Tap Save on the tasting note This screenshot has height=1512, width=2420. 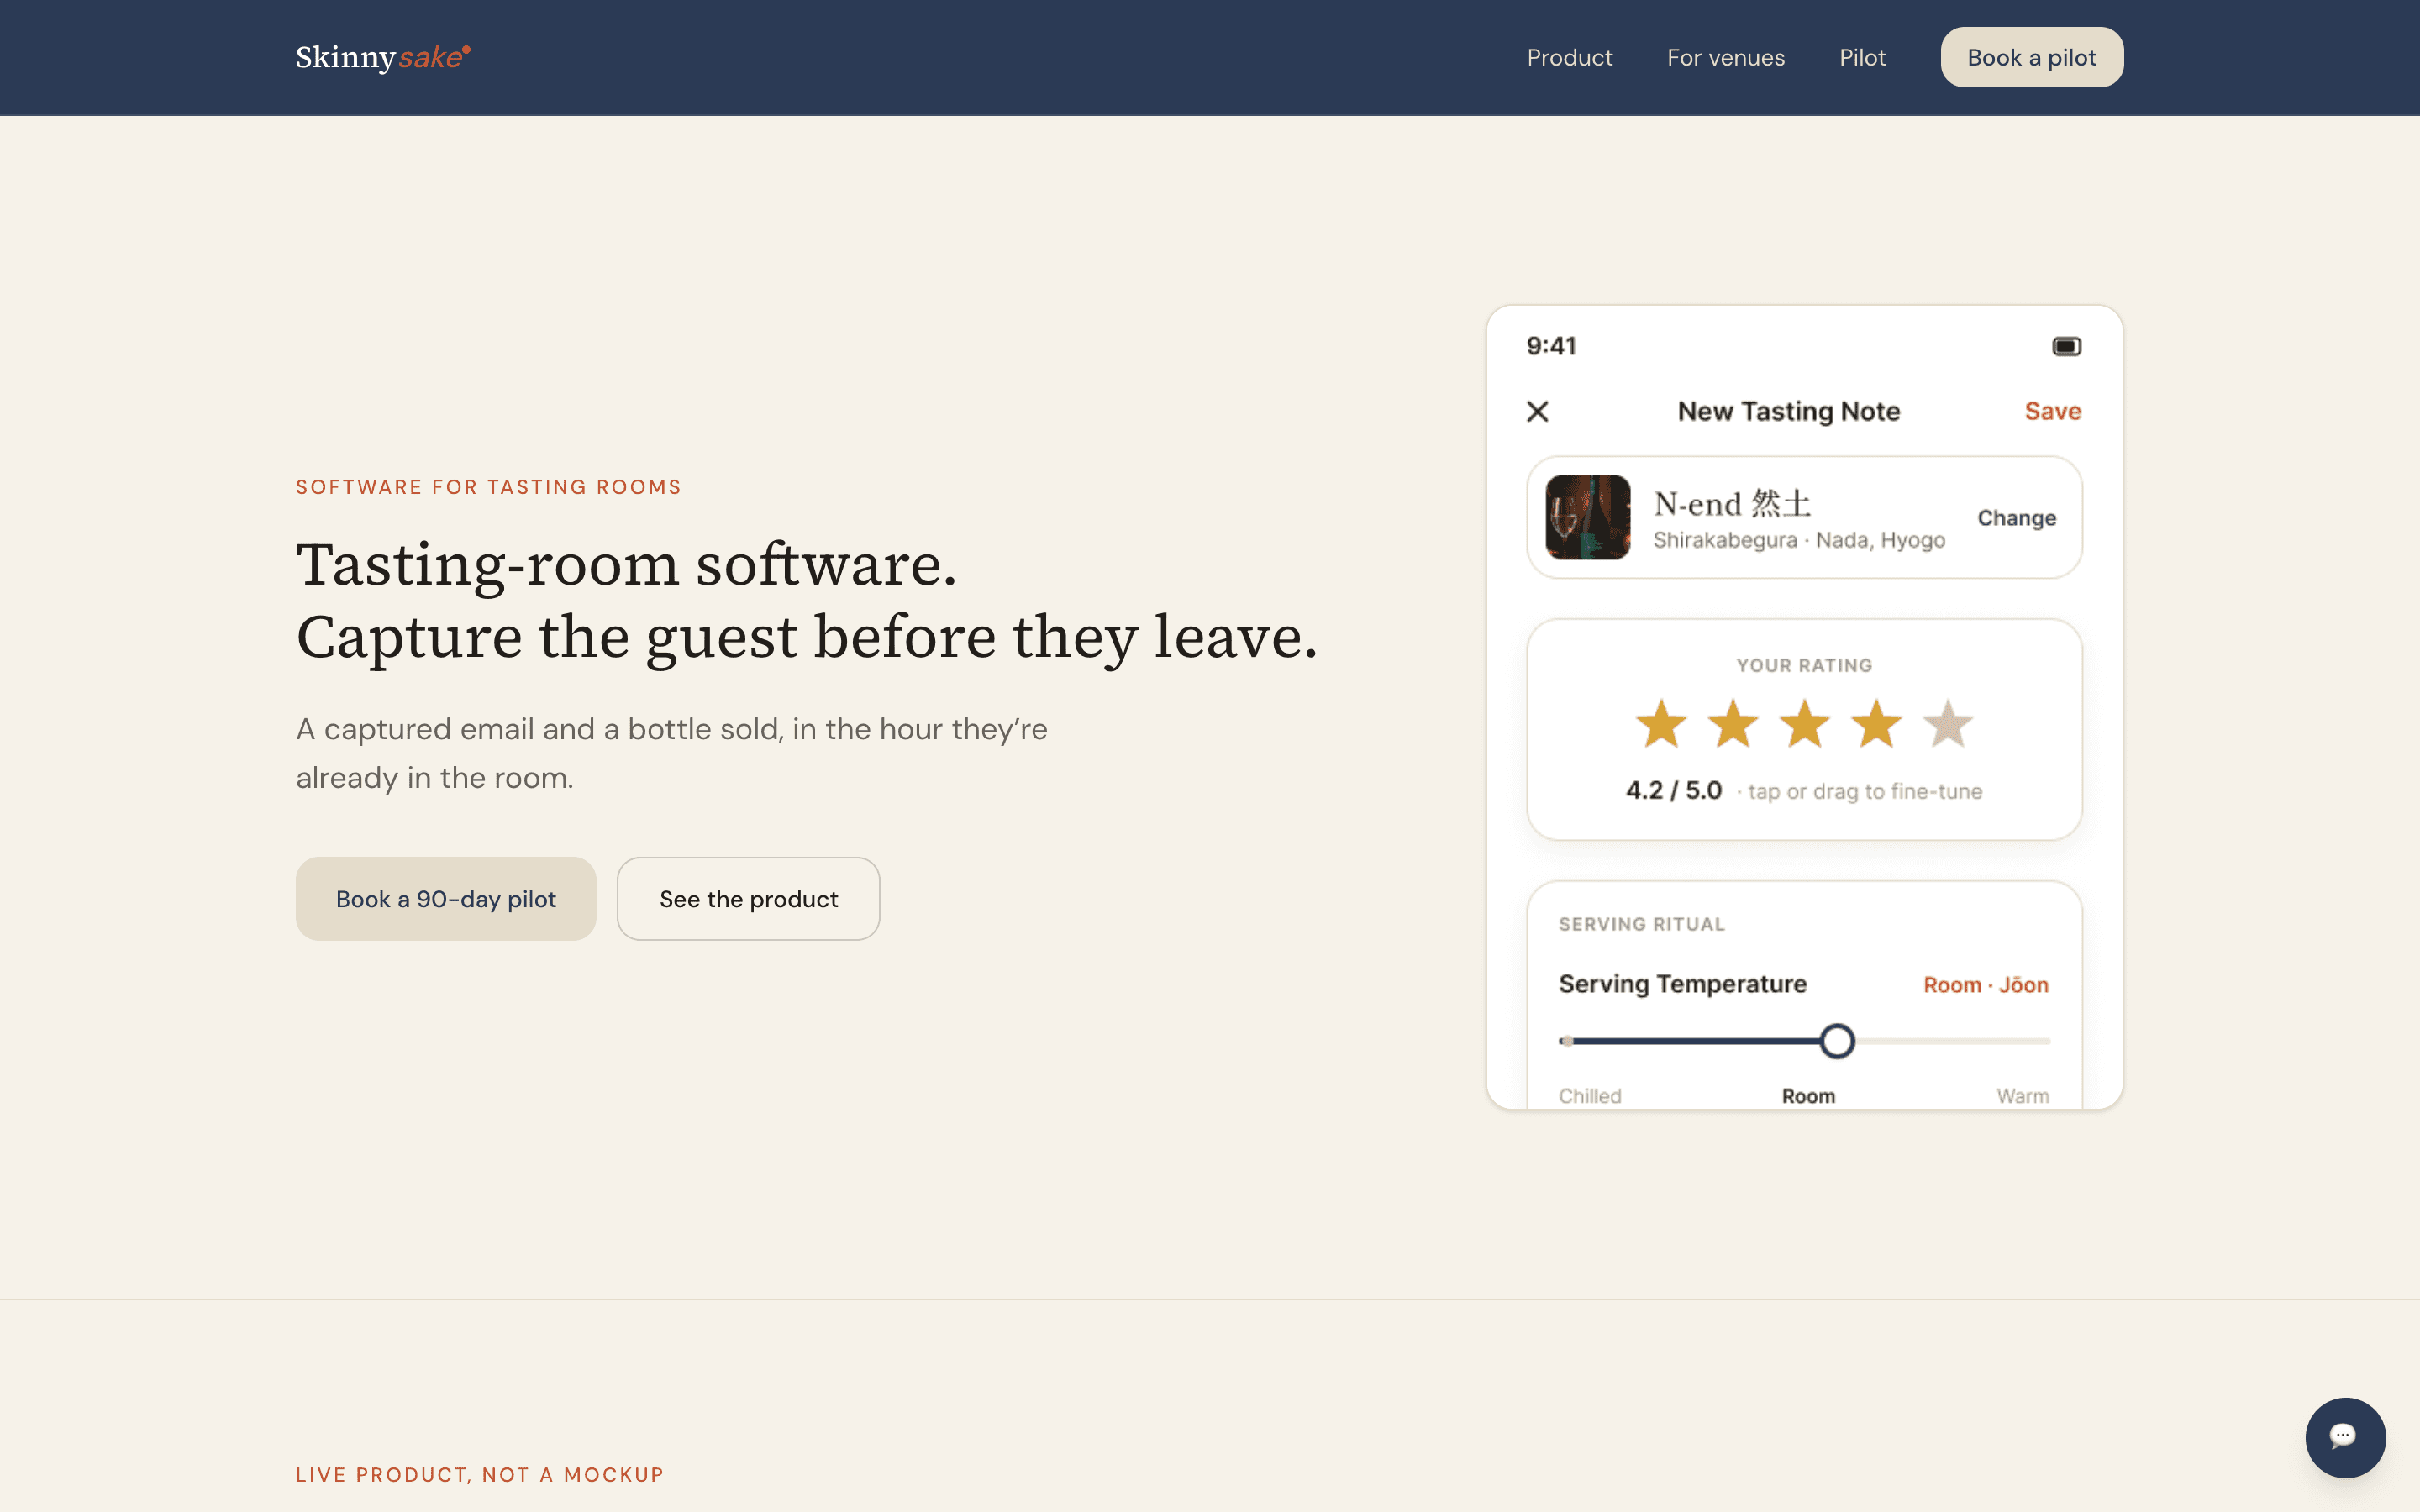(x=2052, y=411)
